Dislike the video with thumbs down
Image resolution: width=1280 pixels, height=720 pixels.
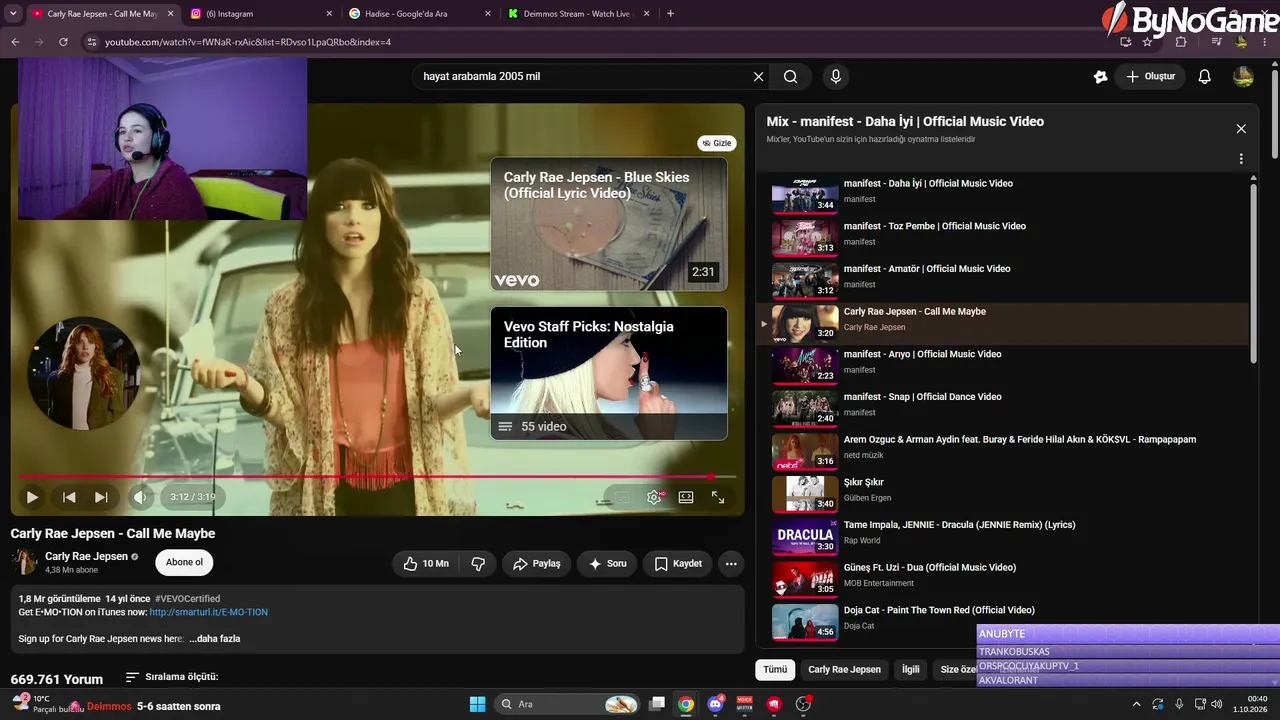click(x=478, y=564)
